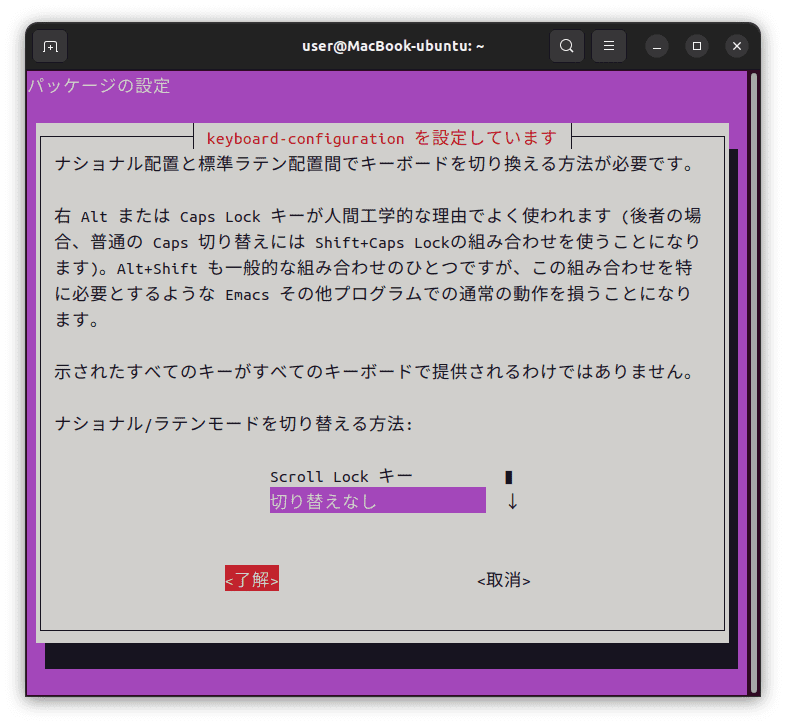Maximize the terminal window
786x725 pixels.
click(697, 46)
